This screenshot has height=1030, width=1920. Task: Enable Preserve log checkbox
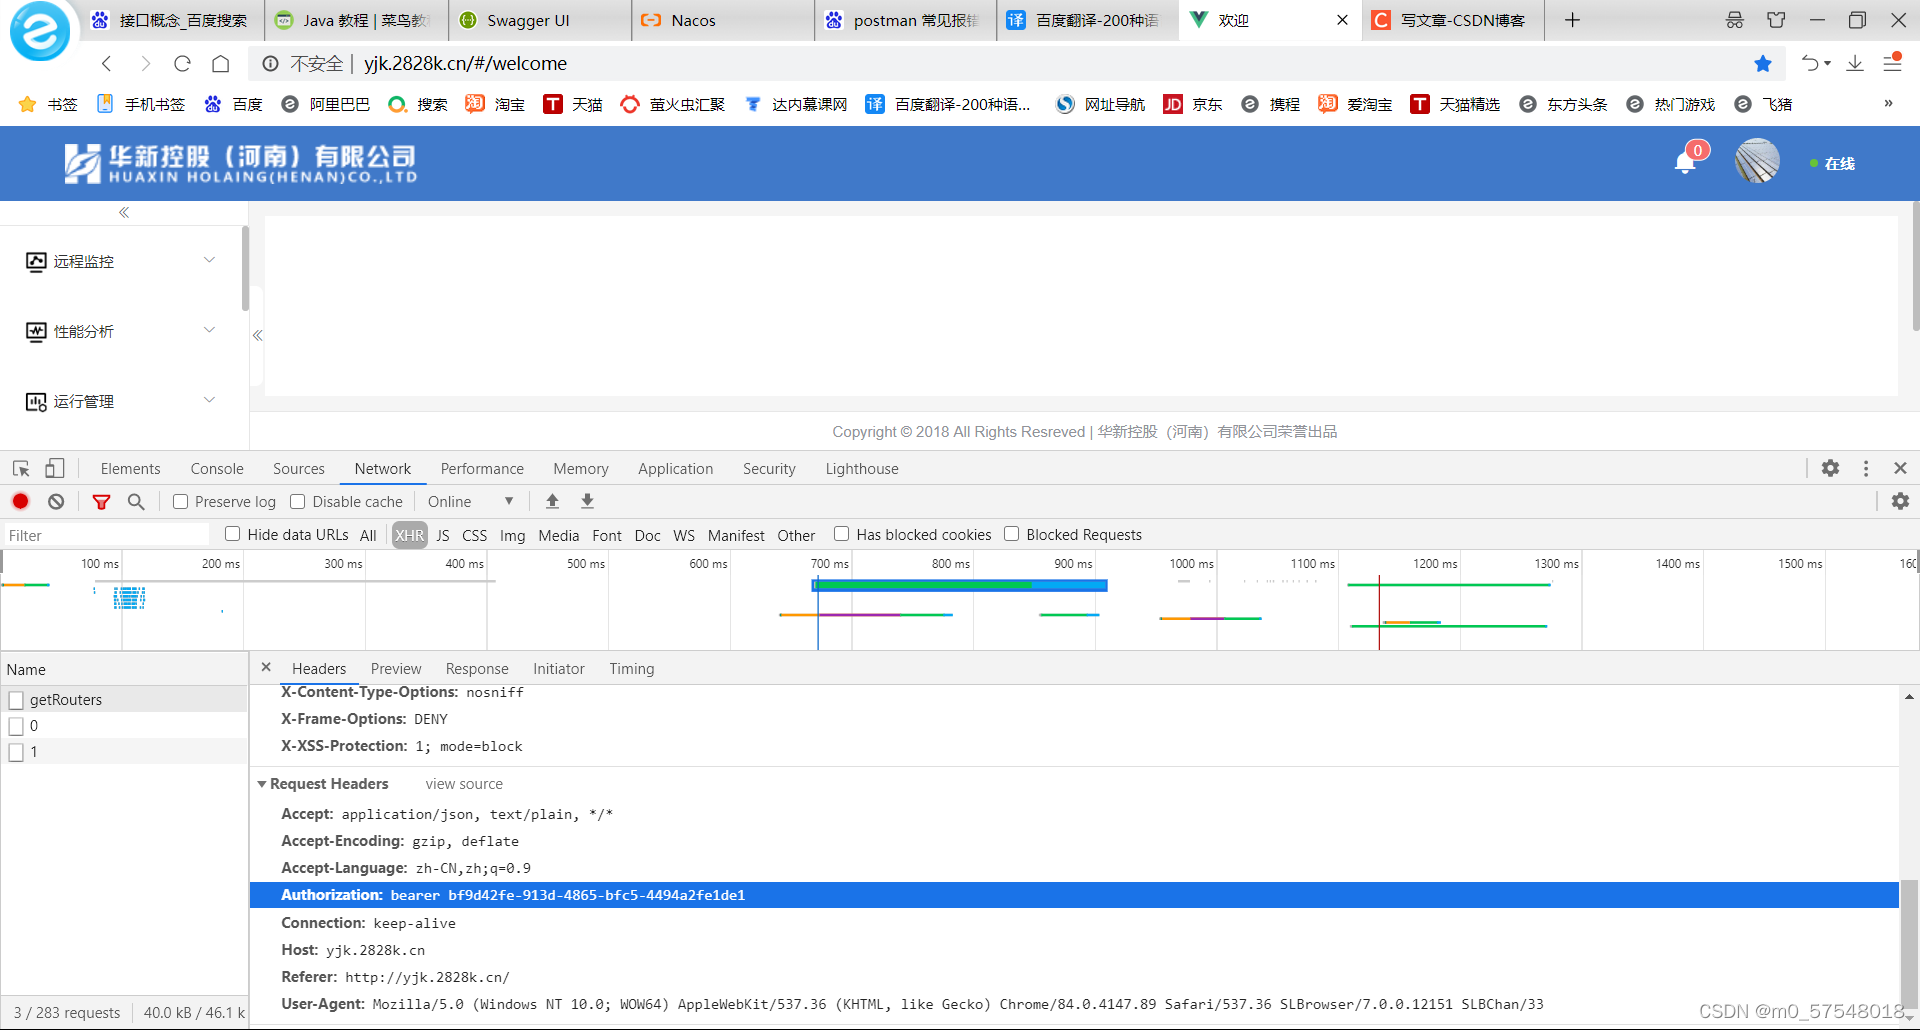tap(180, 502)
